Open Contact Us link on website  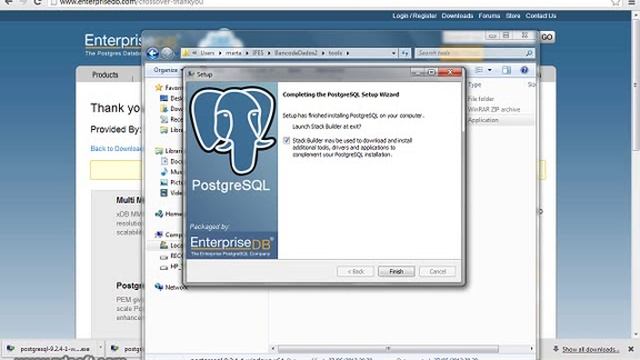pyautogui.click(x=541, y=16)
